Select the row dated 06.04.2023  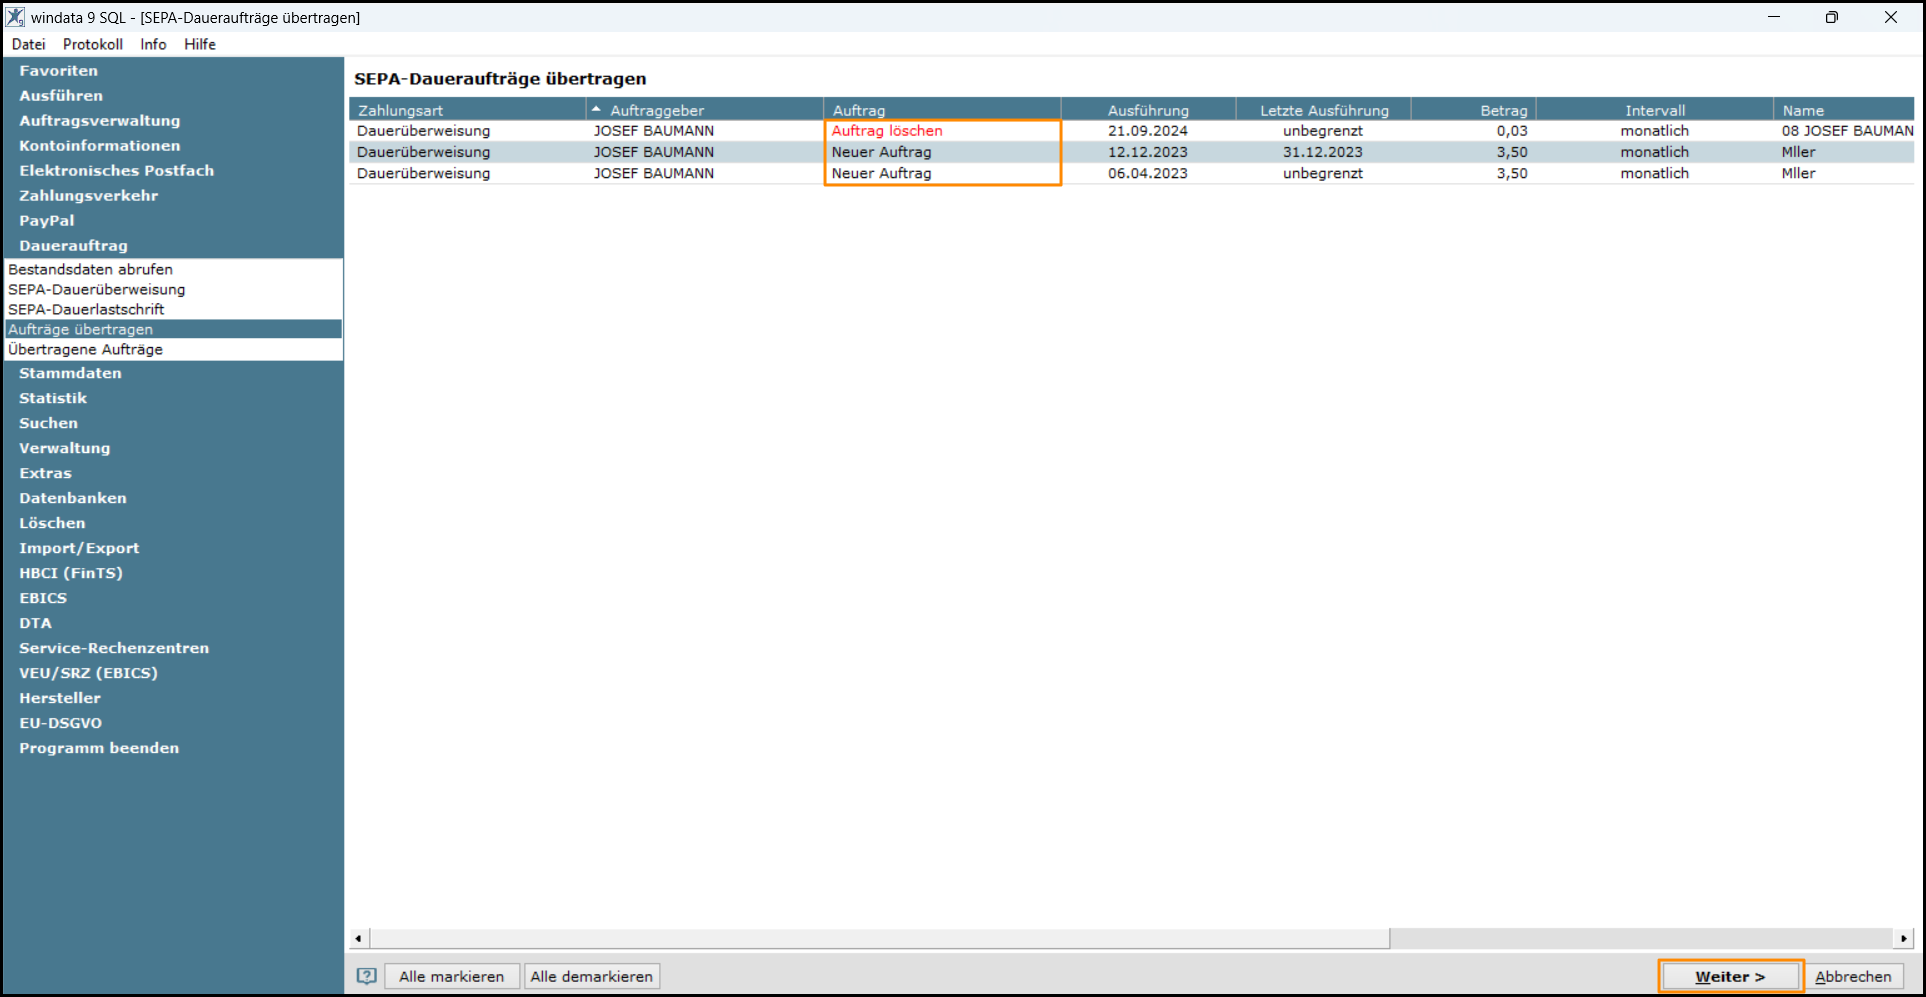1131,173
